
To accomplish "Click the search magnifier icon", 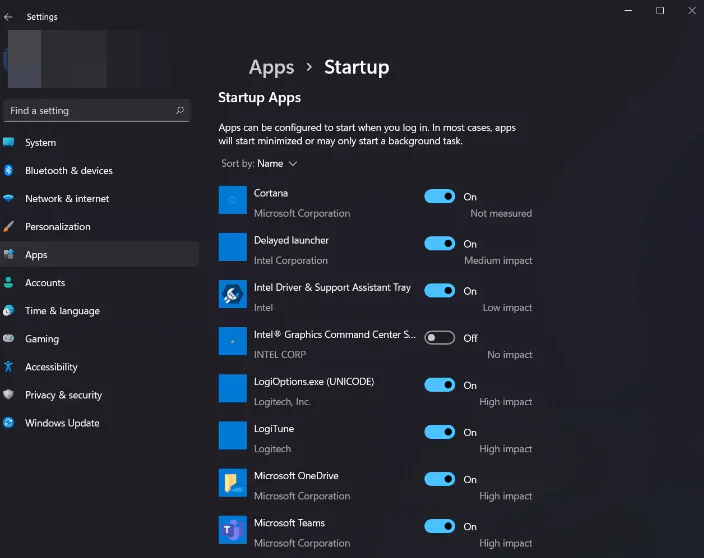I will [180, 111].
